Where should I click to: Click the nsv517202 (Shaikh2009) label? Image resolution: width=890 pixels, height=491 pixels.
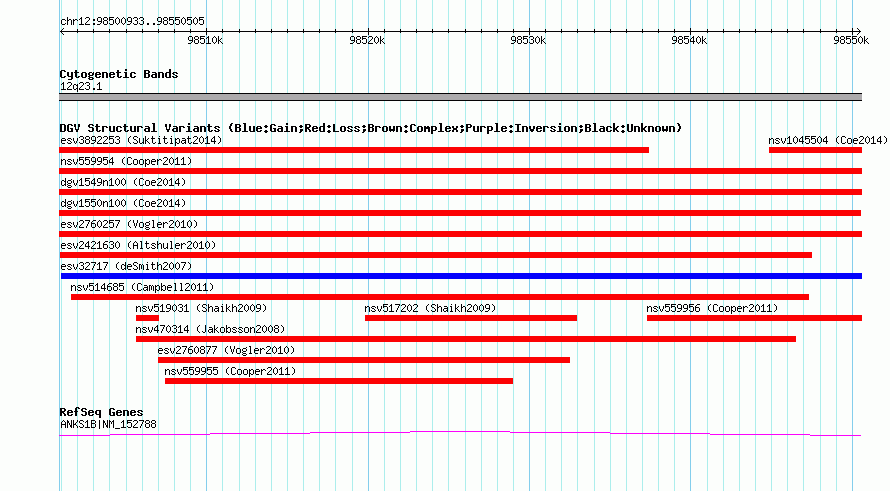coord(430,308)
